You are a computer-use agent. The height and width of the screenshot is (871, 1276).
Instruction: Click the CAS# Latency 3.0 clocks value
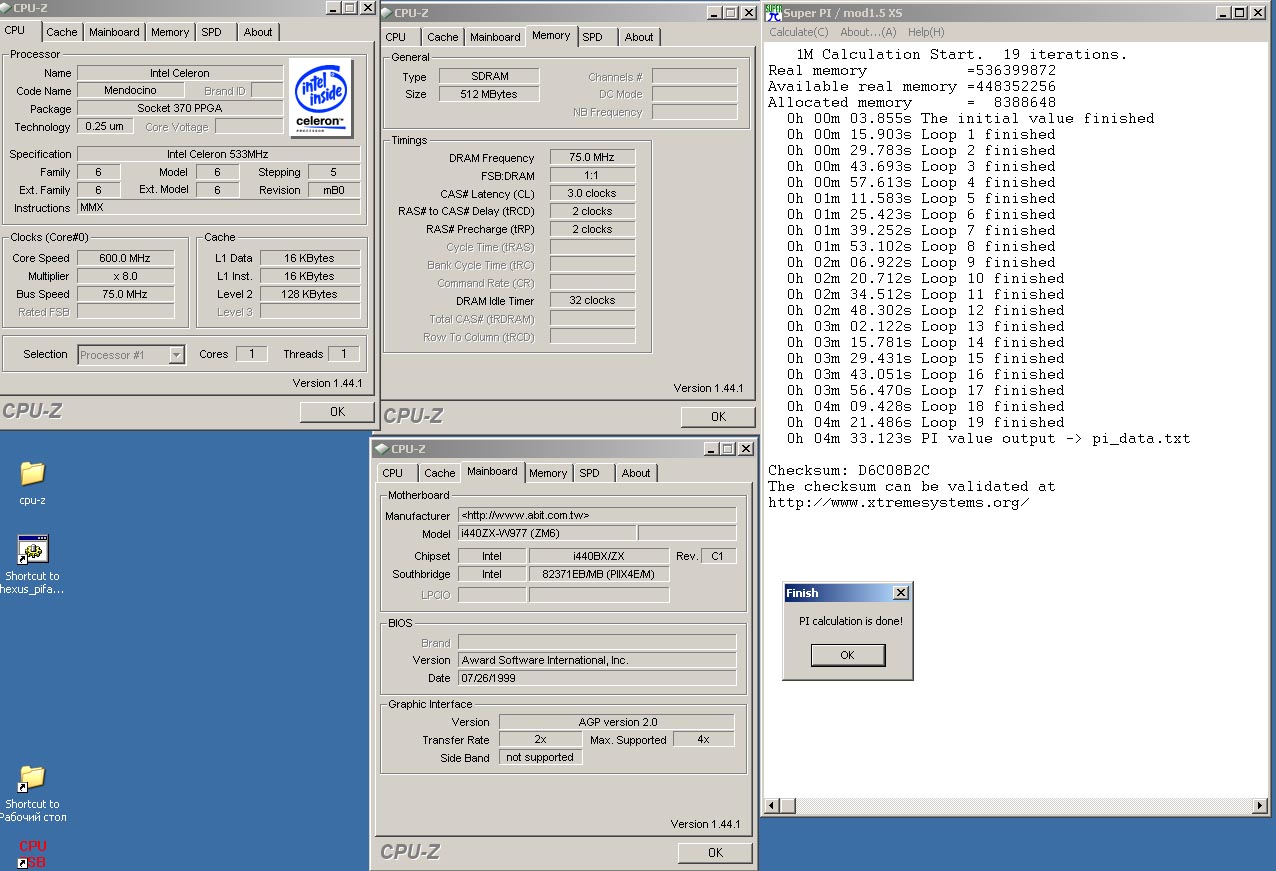[592, 193]
